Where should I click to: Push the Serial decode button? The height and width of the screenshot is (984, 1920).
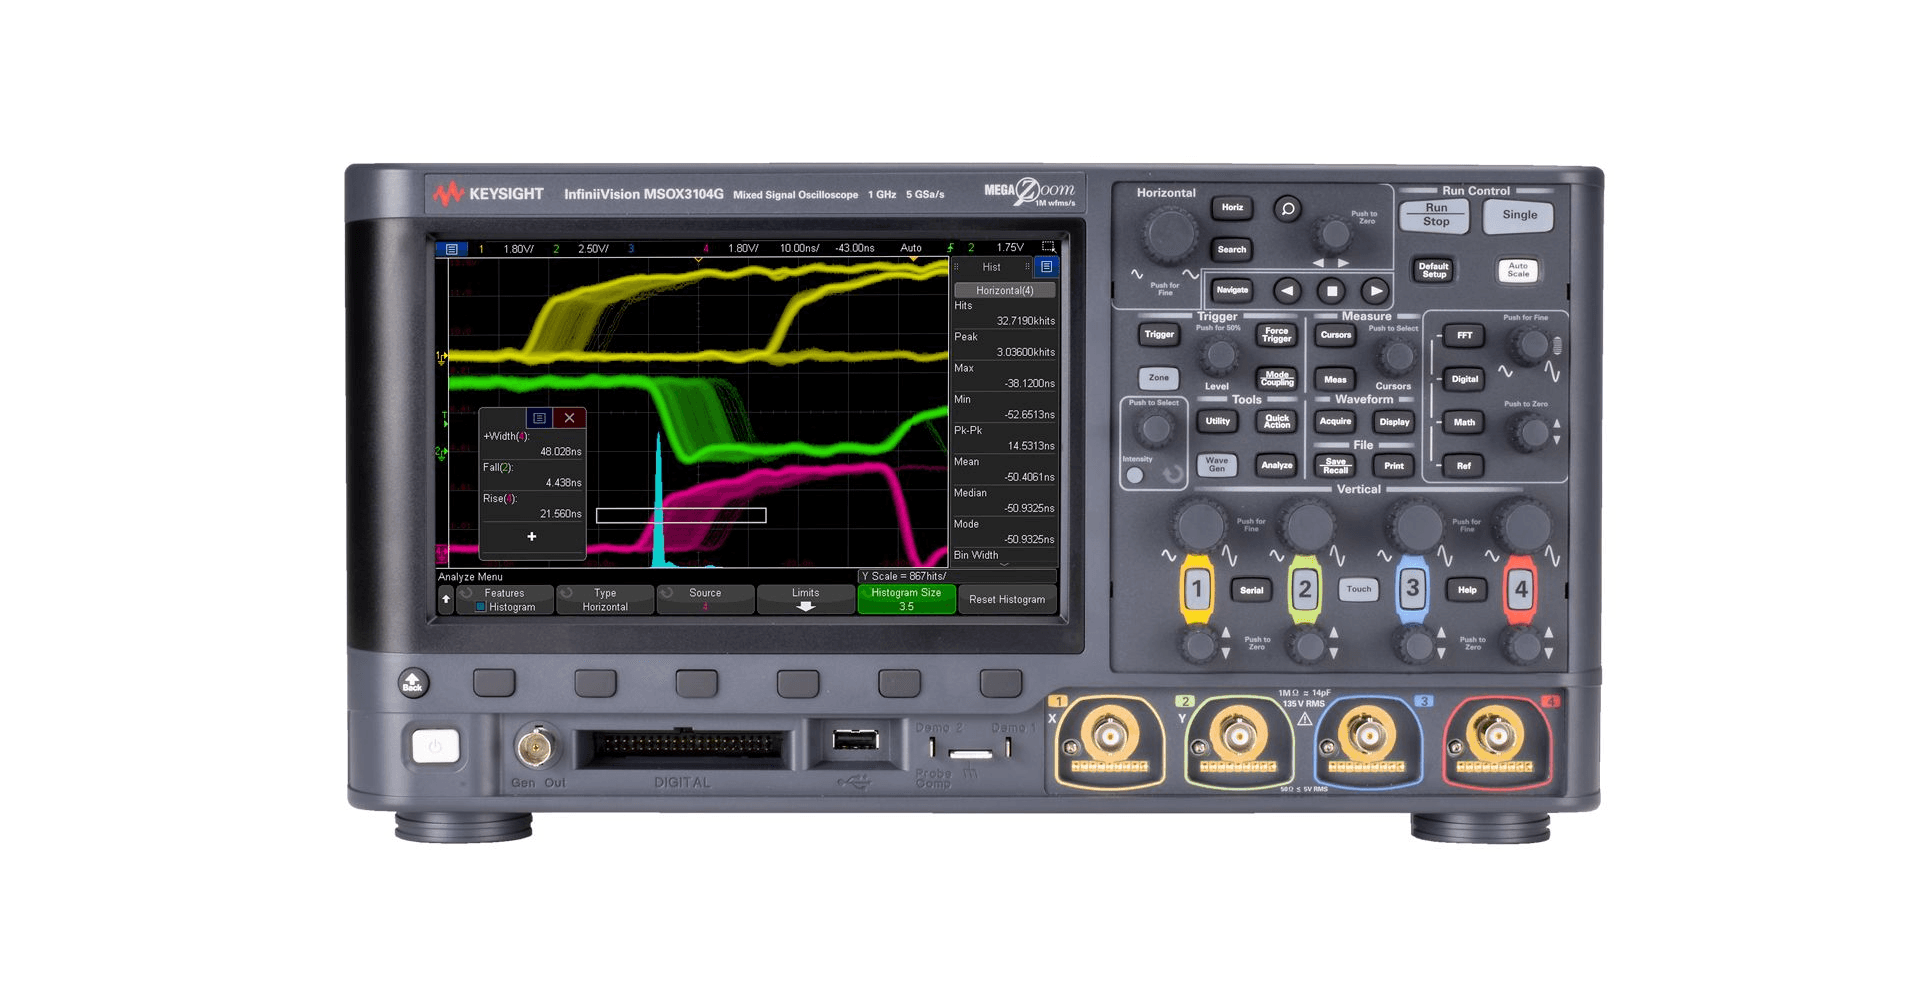click(x=1251, y=590)
